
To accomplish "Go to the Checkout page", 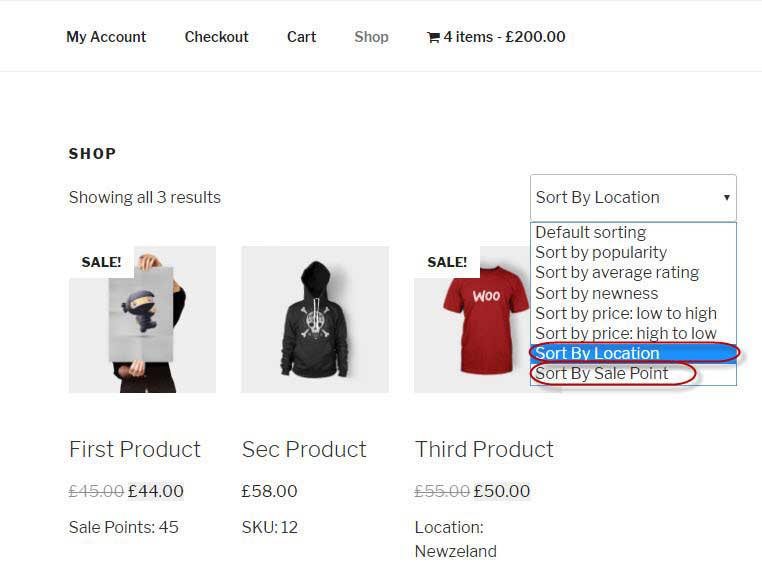I will pos(216,37).
